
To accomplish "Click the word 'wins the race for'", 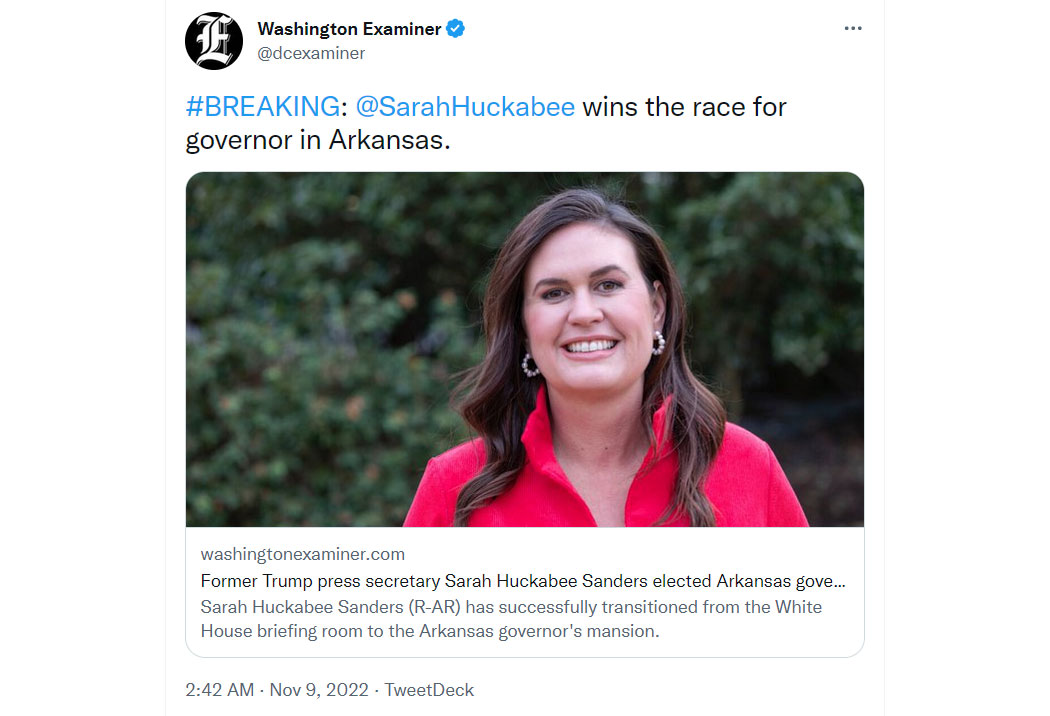I will (684, 106).
